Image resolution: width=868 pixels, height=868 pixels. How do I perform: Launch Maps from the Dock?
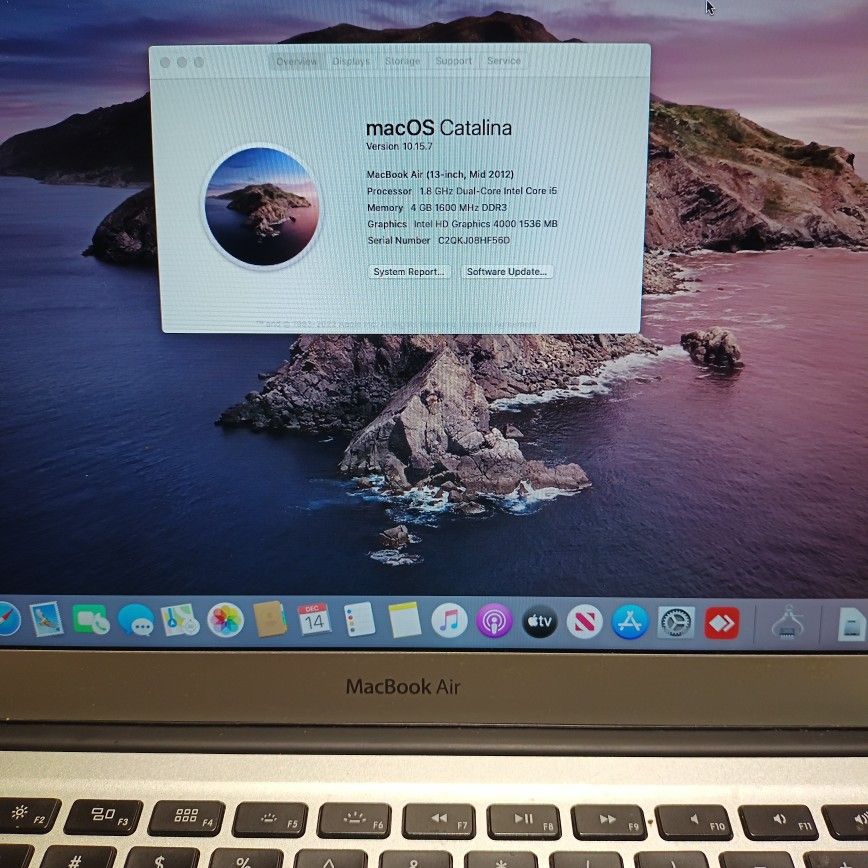click(180, 619)
